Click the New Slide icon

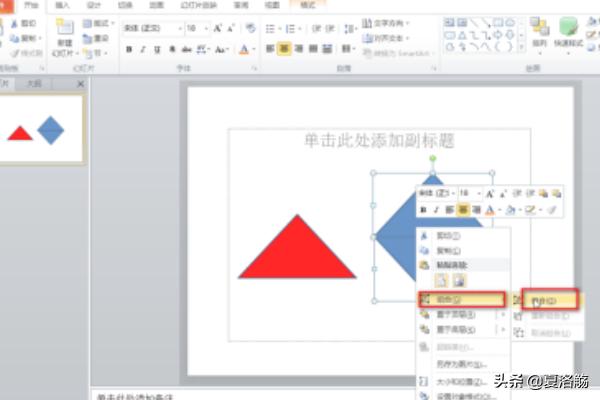(65, 27)
